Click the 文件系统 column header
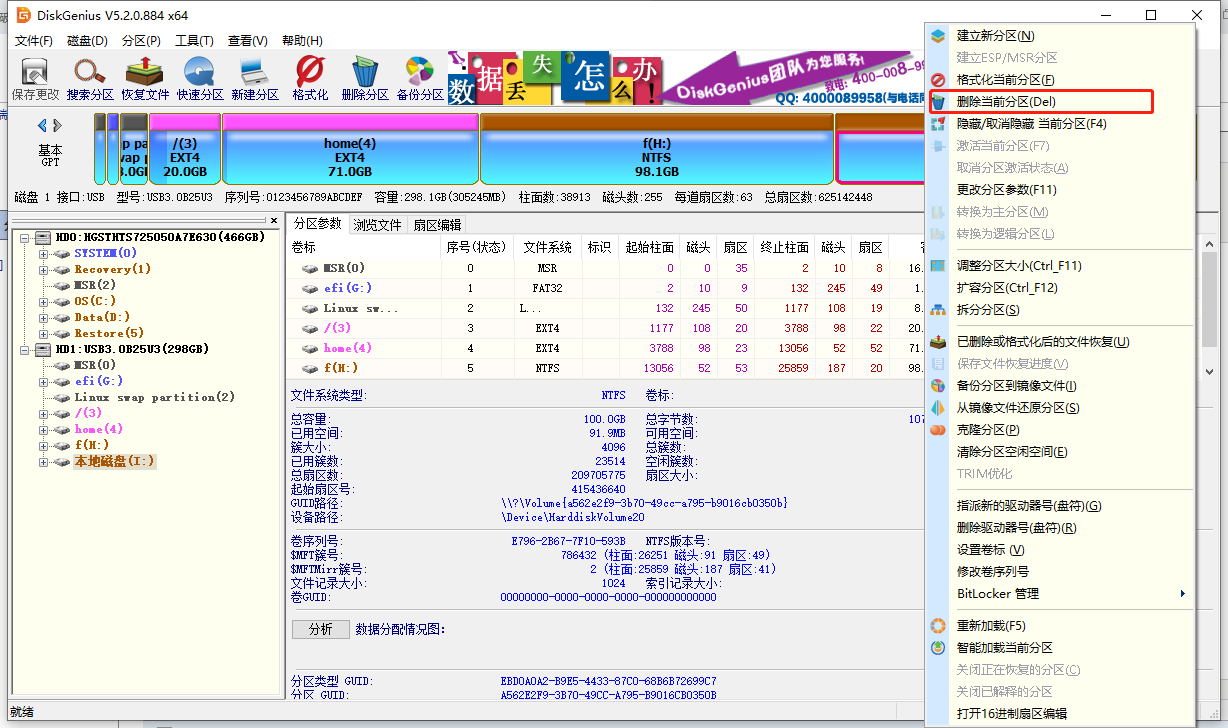Image resolution: width=1228 pixels, height=728 pixels. 548,247
